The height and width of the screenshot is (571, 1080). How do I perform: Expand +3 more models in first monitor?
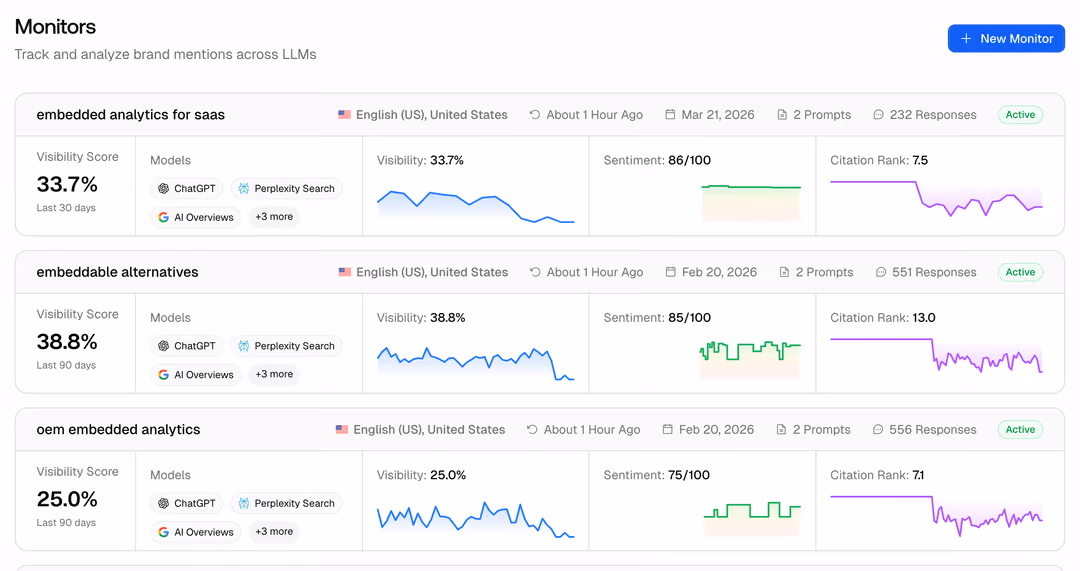pyautogui.click(x=274, y=217)
